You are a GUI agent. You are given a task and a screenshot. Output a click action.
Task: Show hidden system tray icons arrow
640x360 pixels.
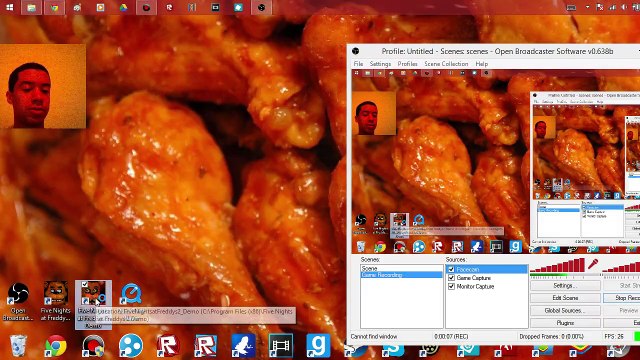587,7
